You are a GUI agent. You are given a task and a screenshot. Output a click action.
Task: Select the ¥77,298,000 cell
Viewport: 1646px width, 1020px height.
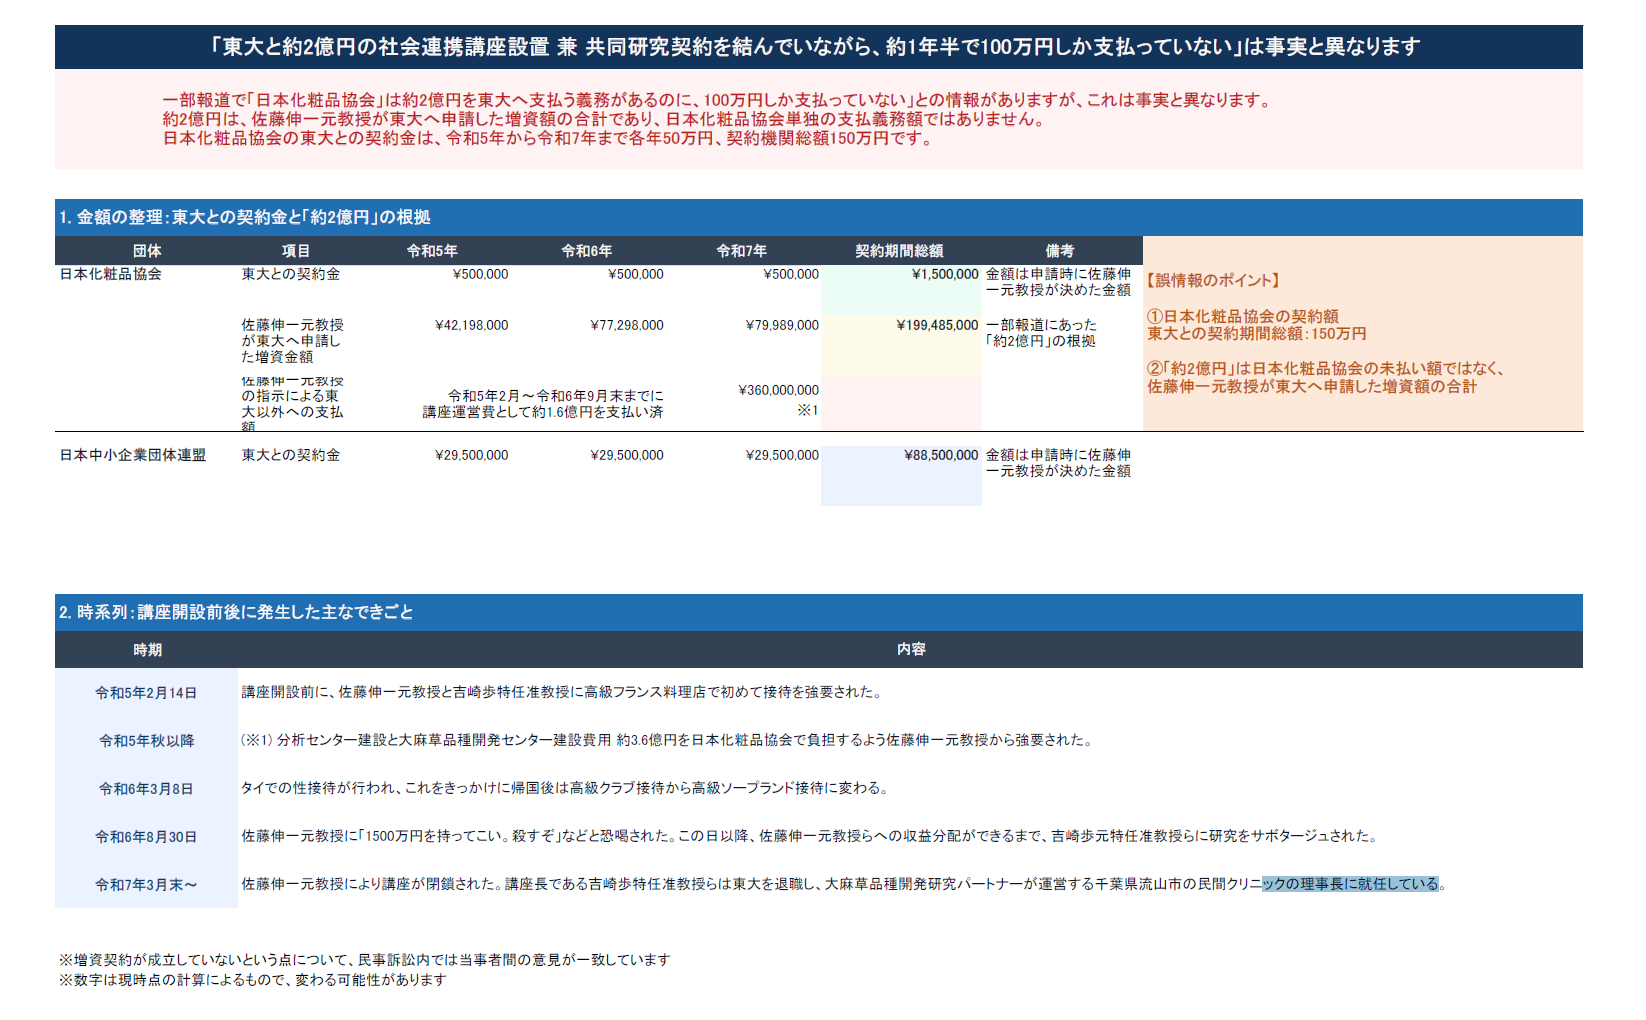pos(627,325)
